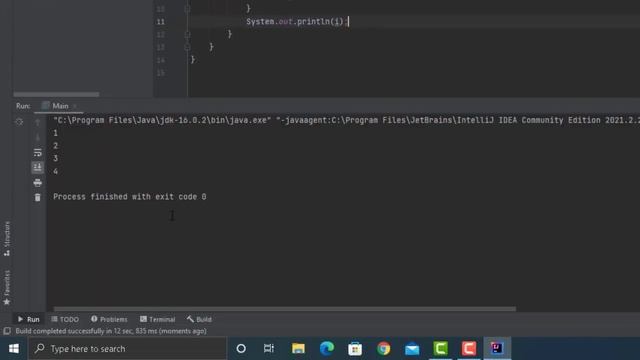Close the Main run tab

point(75,106)
